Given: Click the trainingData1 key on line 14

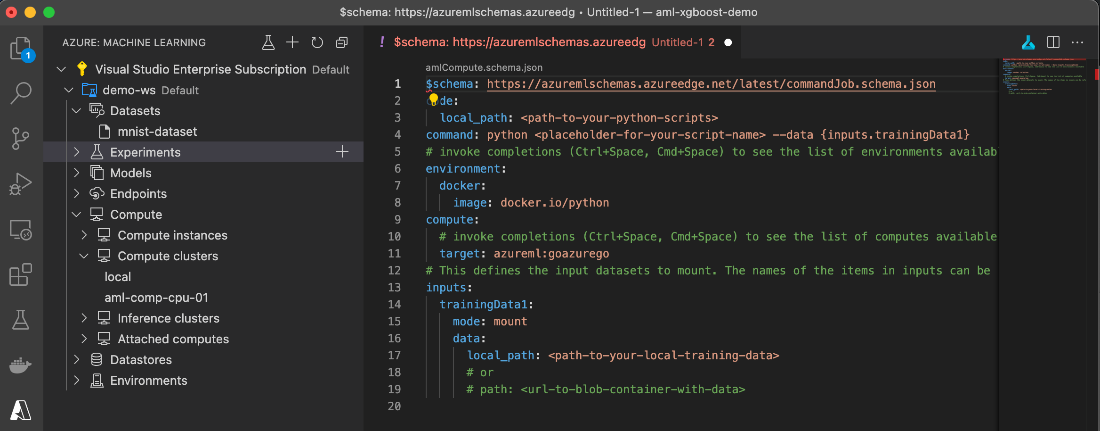Looking at the screenshot, I should tap(485, 305).
